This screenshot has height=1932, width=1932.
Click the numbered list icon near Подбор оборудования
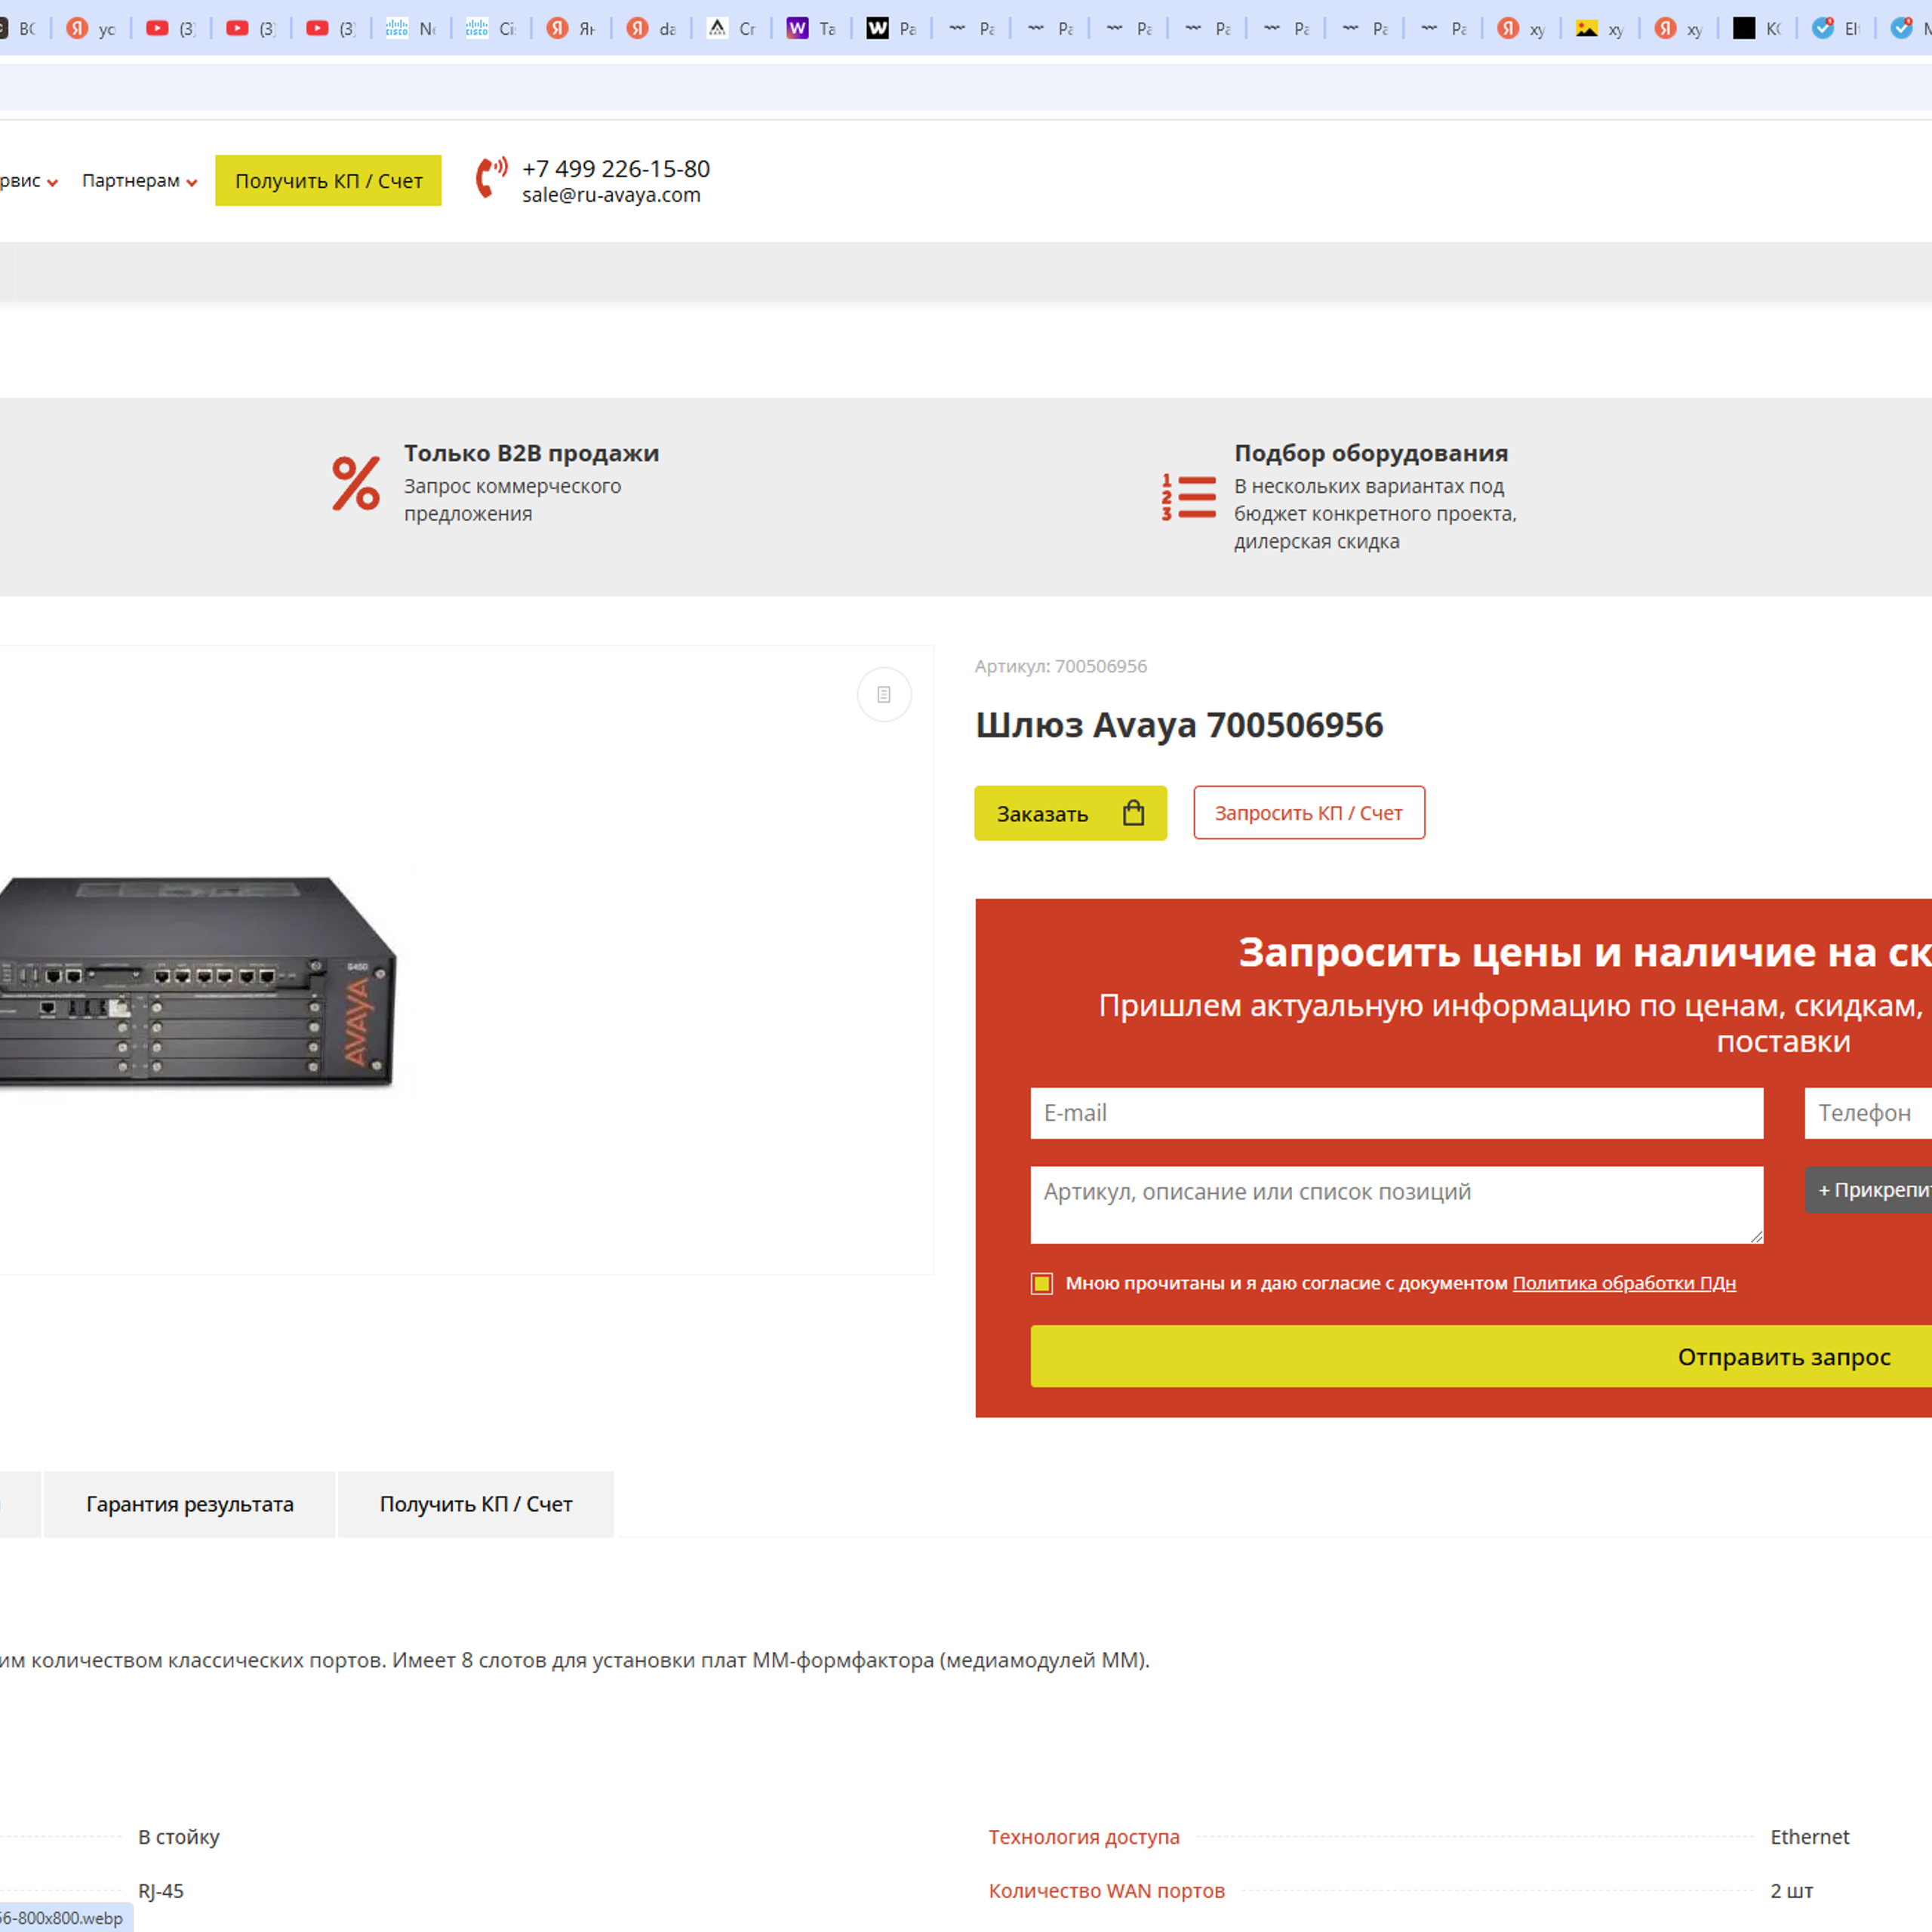pyautogui.click(x=1188, y=496)
